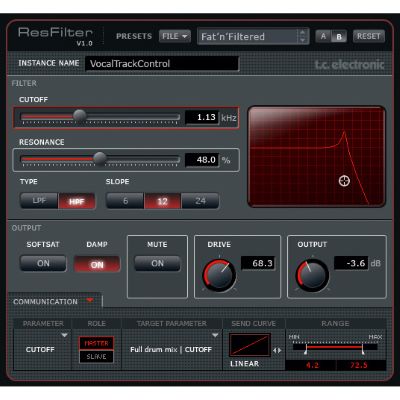Screen dimensions: 400x400
Task: Switch to the A preset slot
Action: tap(323, 36)
